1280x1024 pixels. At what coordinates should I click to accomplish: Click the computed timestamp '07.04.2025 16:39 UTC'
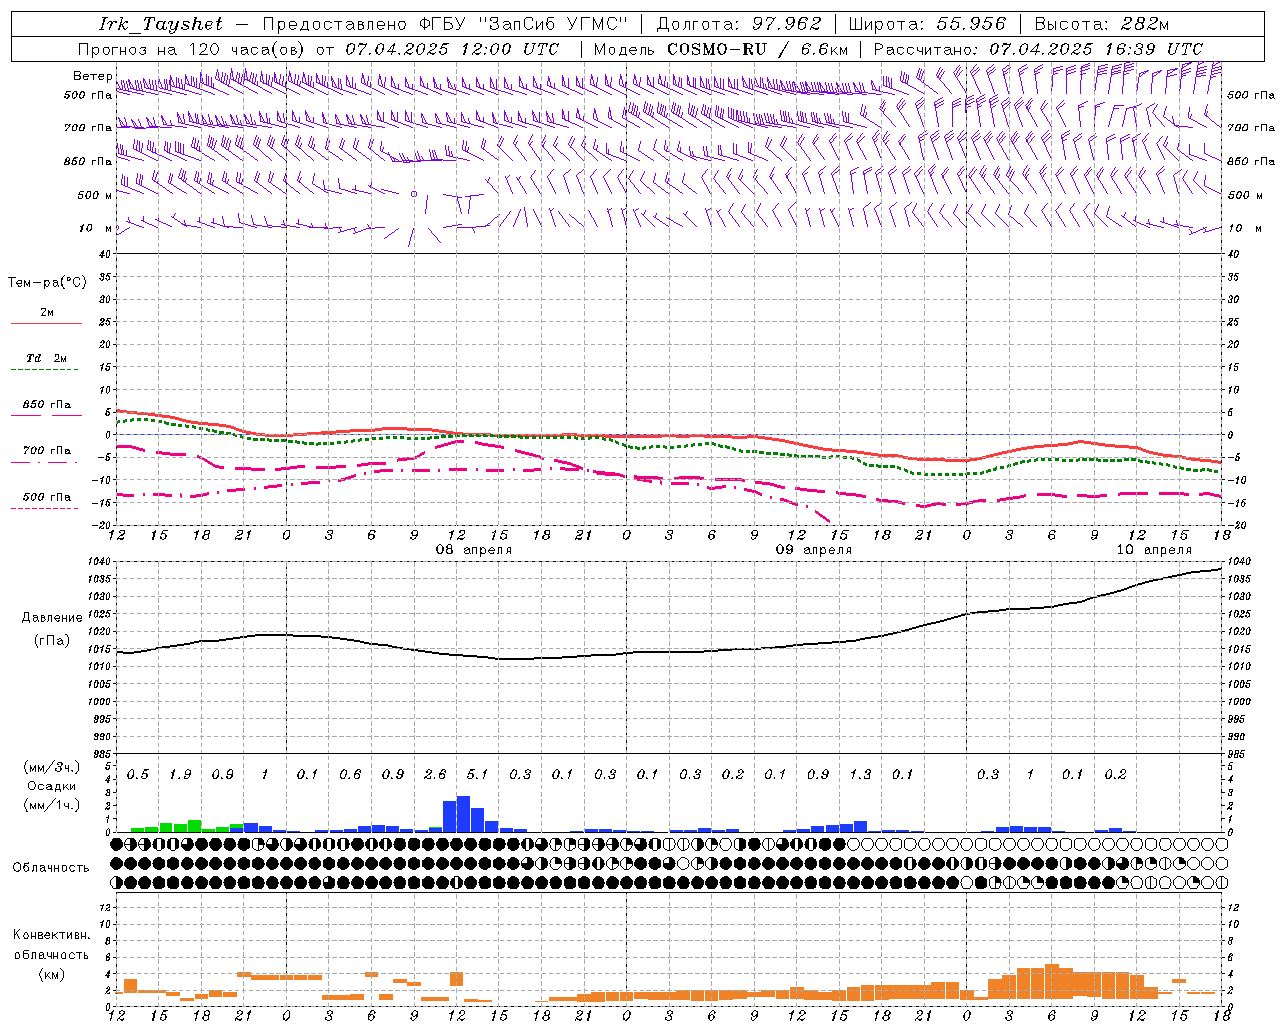tap(1096, 49)
